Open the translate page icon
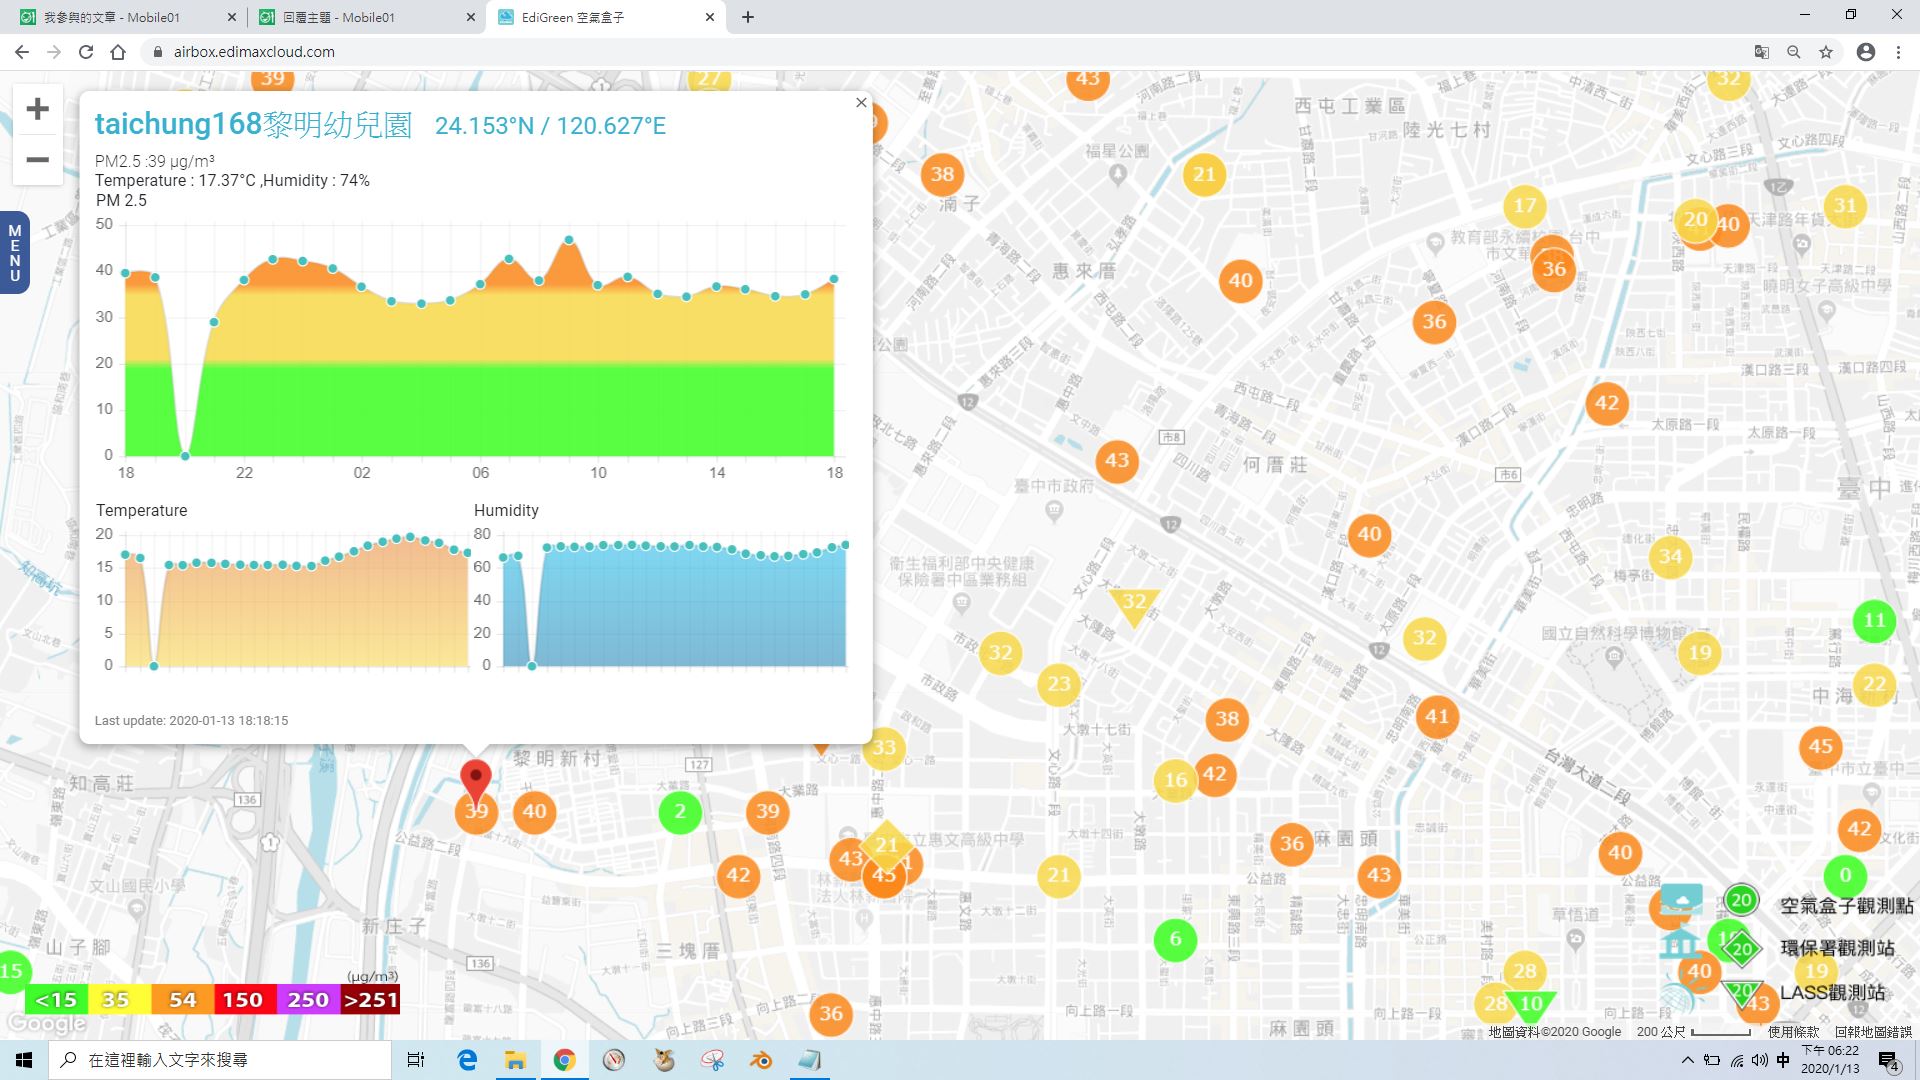 (1762, 52)
